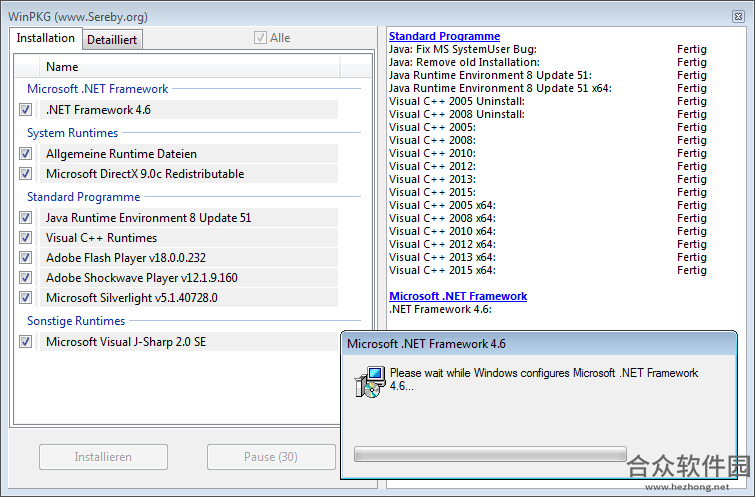Click the 'Visual C++ 2015 x64:' log line
Viewport: 755px width, 497px height.
point(442,270)
